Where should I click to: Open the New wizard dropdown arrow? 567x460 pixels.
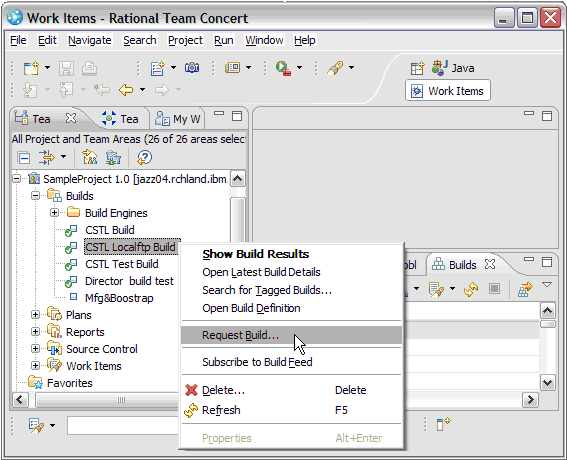tap(47, 68)
